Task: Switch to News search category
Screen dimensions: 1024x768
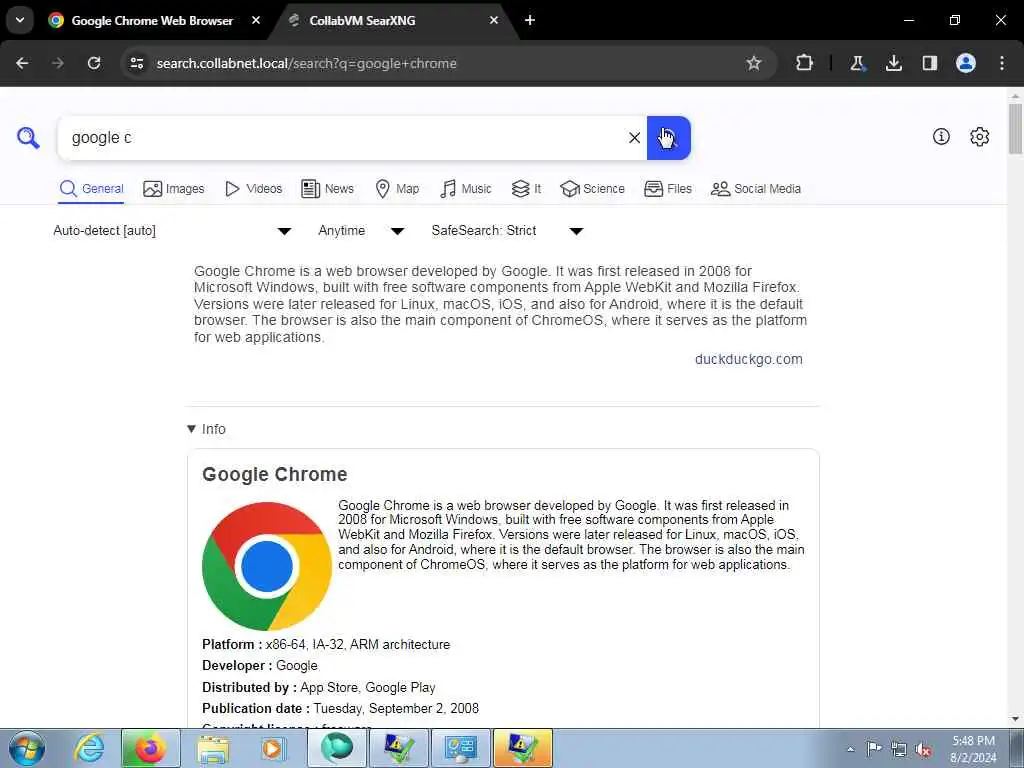Action: tap(327, 189)
